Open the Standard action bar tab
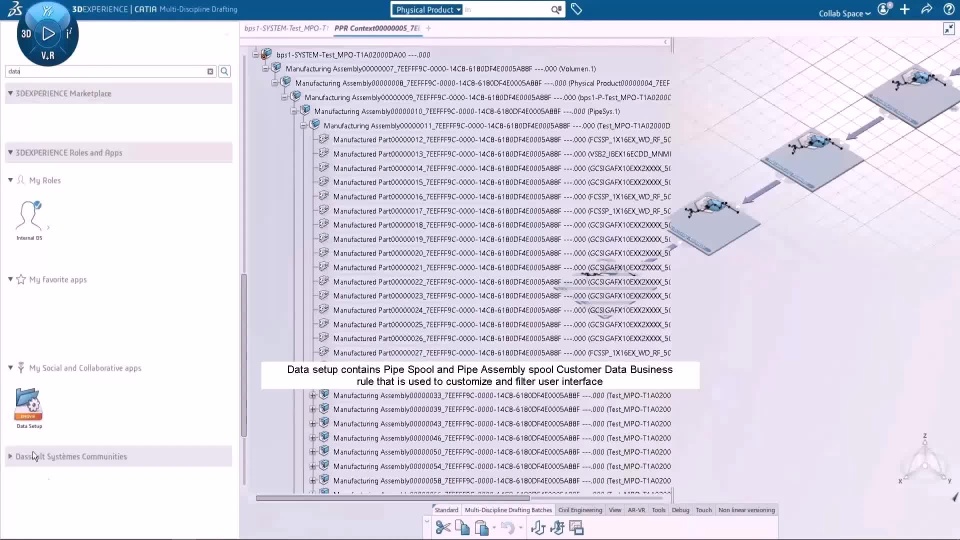This screenshot has height=540, width=960. pos(446,510)
